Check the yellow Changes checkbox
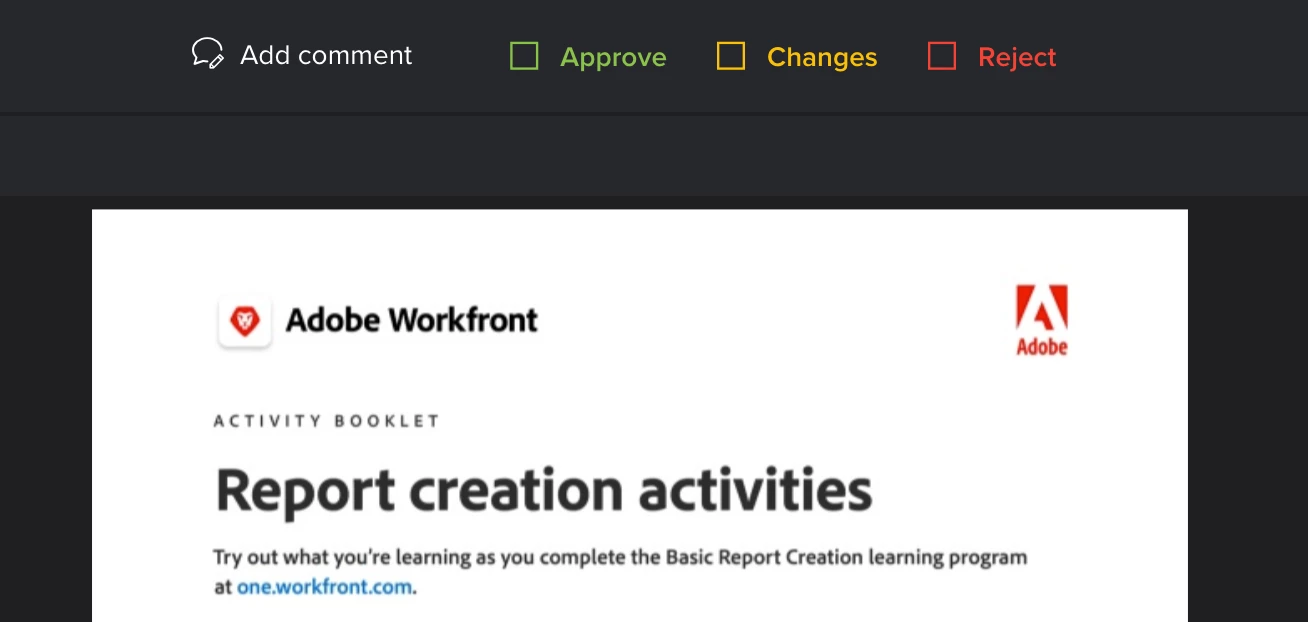Screen dimensions: 1308x622 tap(731, 56)
